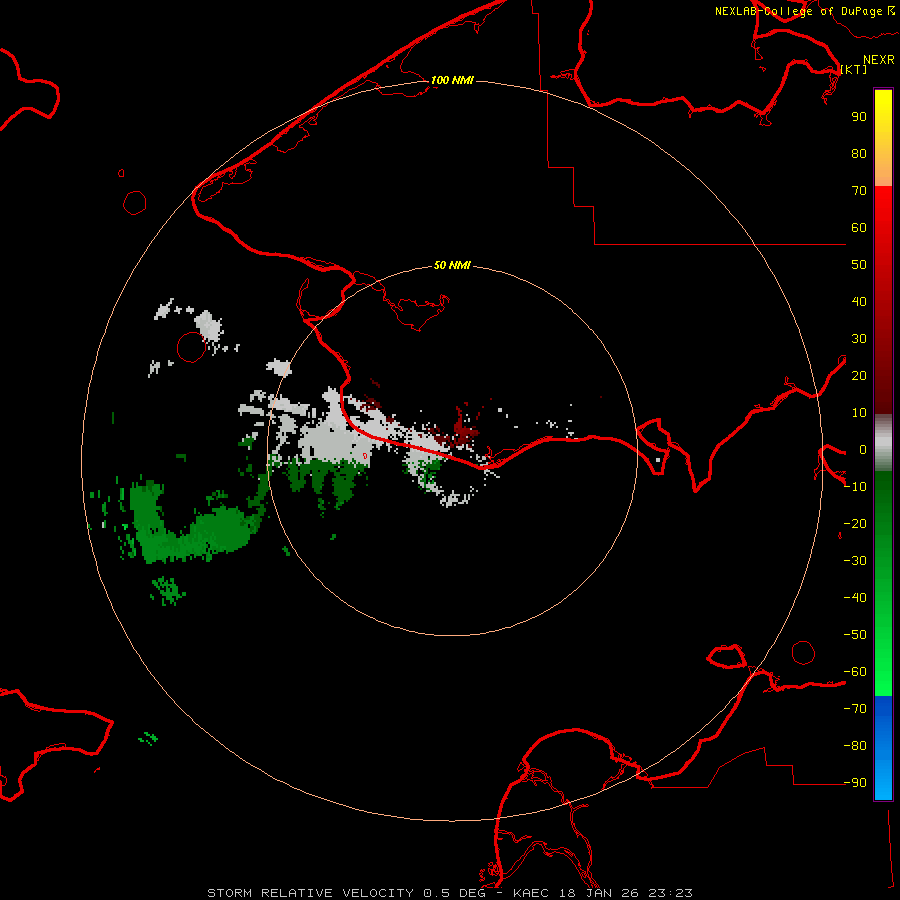Select the -20 scale label
Image resolution: width=900 pixels, height=900 pixels.
(x=855, y=523)
